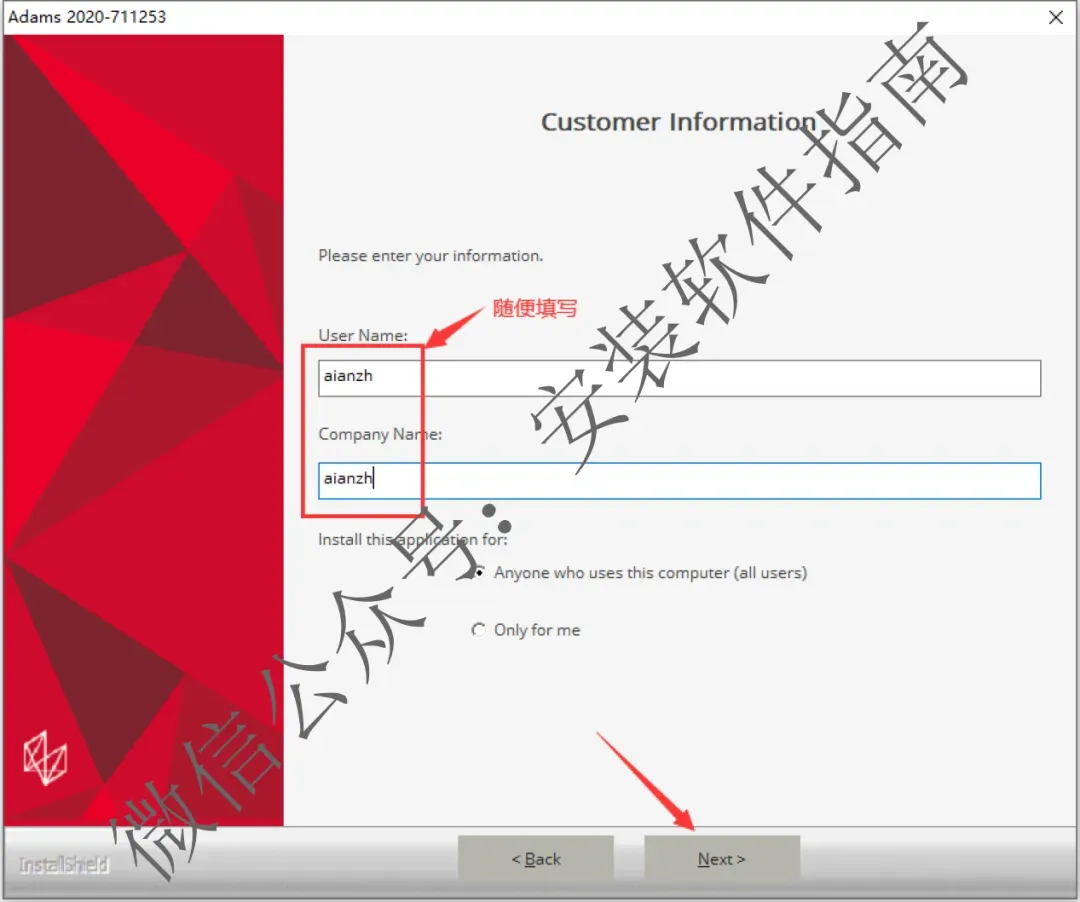Image resolution: width=1080 pixels, height=902 pixels.
Task: Click the InstallShield logo text
Action: [x=64, y=864]
